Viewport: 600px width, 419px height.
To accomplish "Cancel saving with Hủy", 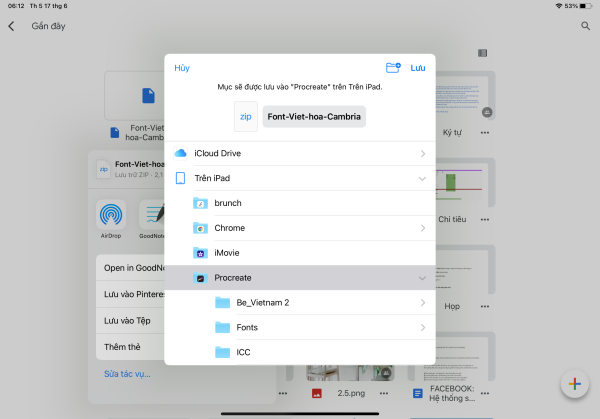I will click(182, 68).
